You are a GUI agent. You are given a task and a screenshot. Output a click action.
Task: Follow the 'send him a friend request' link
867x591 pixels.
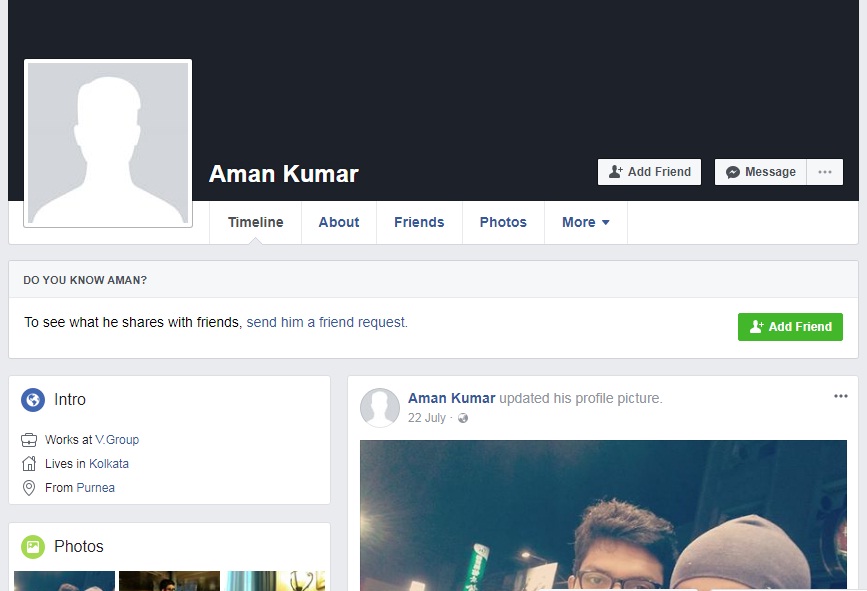327,322
